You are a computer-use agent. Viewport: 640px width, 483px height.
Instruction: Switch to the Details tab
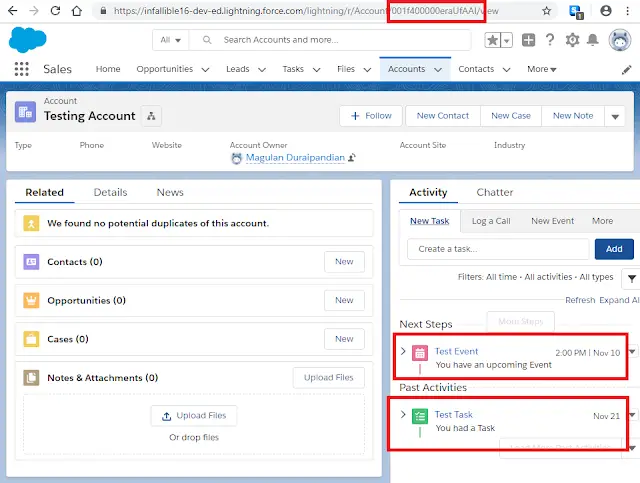click(x=110, y=192)
